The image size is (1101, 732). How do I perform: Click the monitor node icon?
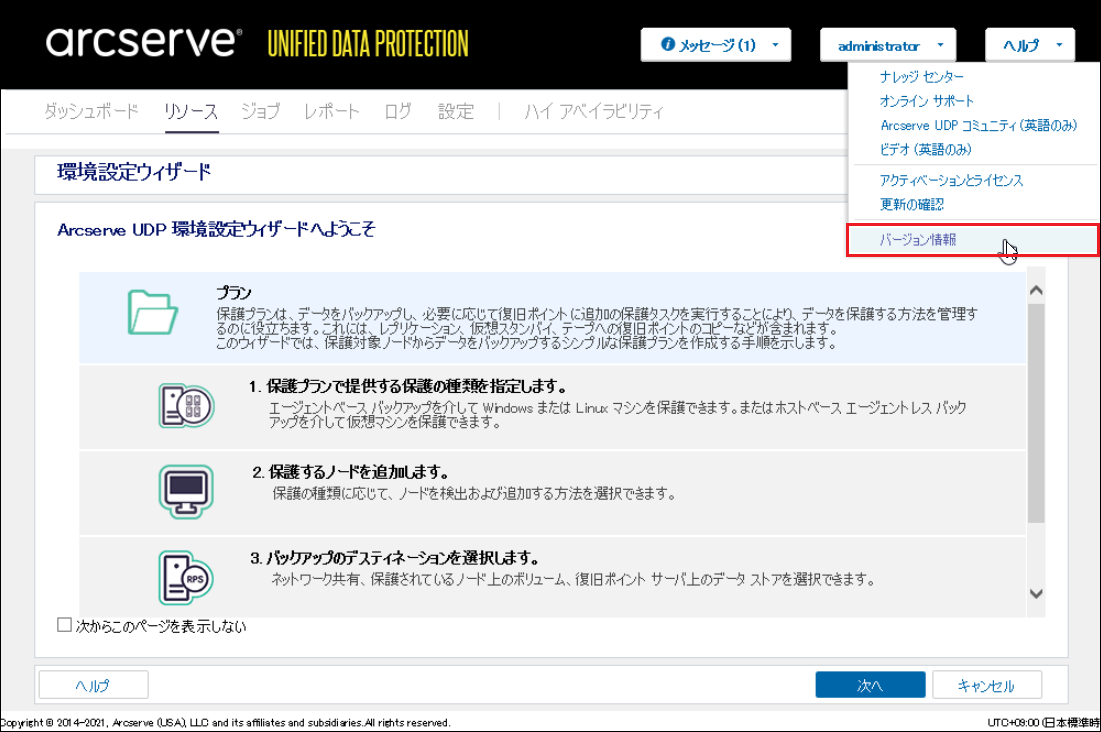click(x=186, y=491)
